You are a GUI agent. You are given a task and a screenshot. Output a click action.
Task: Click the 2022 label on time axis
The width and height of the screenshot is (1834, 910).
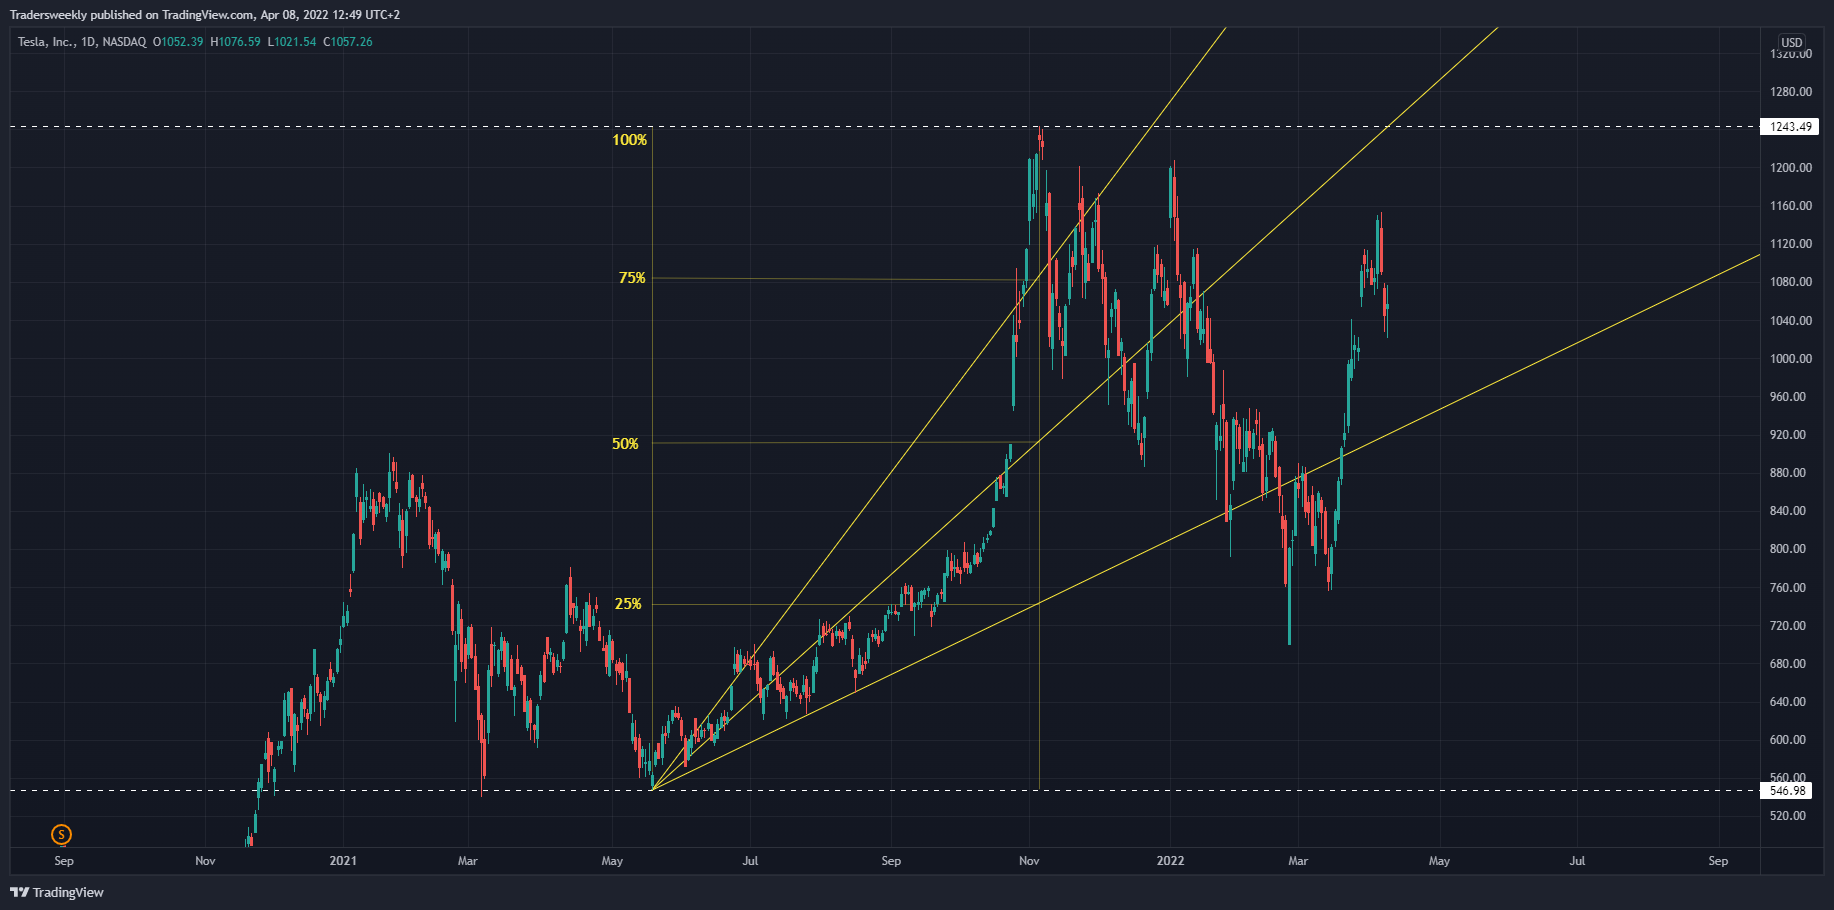pos(1170,861)
